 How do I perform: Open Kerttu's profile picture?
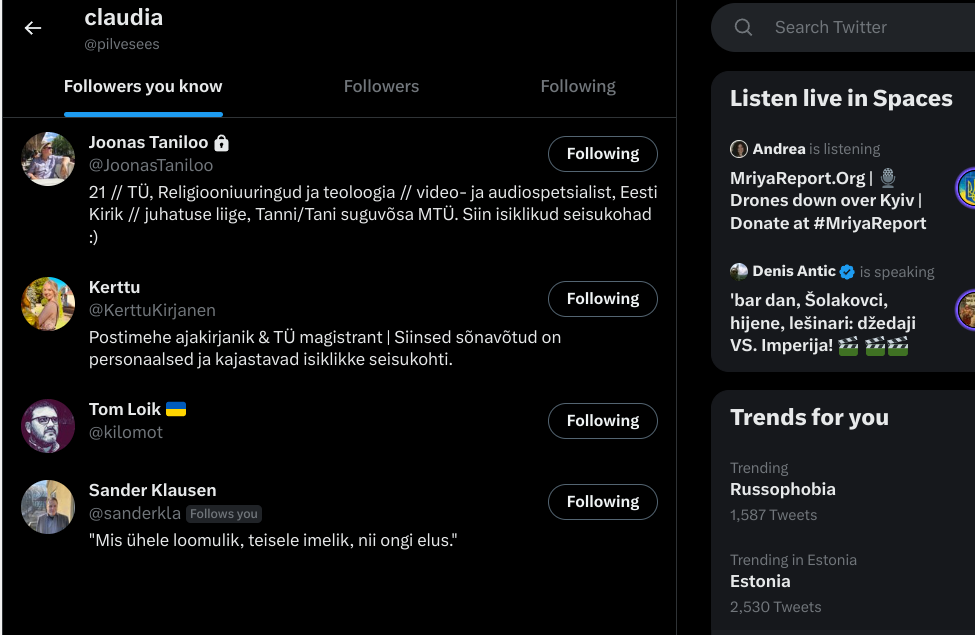(x=48, y=304)
